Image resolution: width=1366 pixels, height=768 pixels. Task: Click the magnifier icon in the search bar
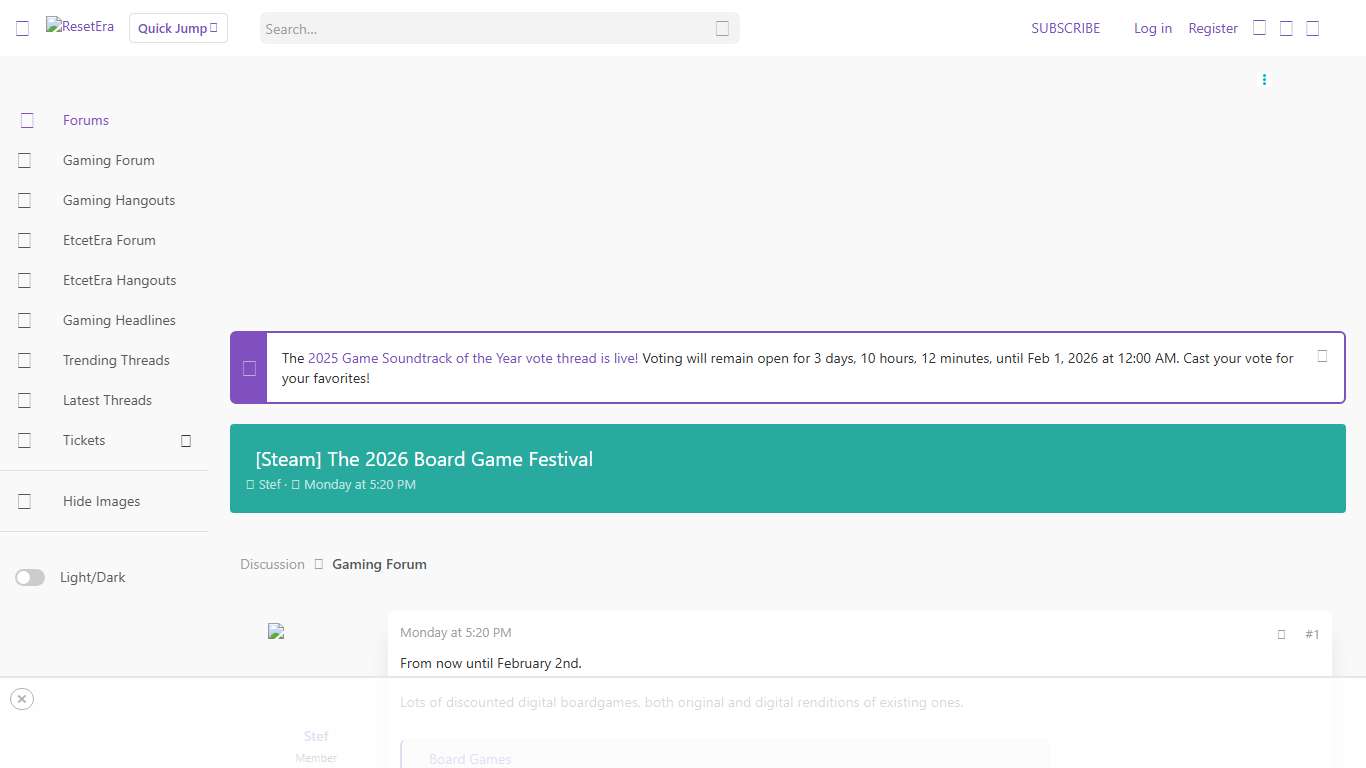[722, 29]
